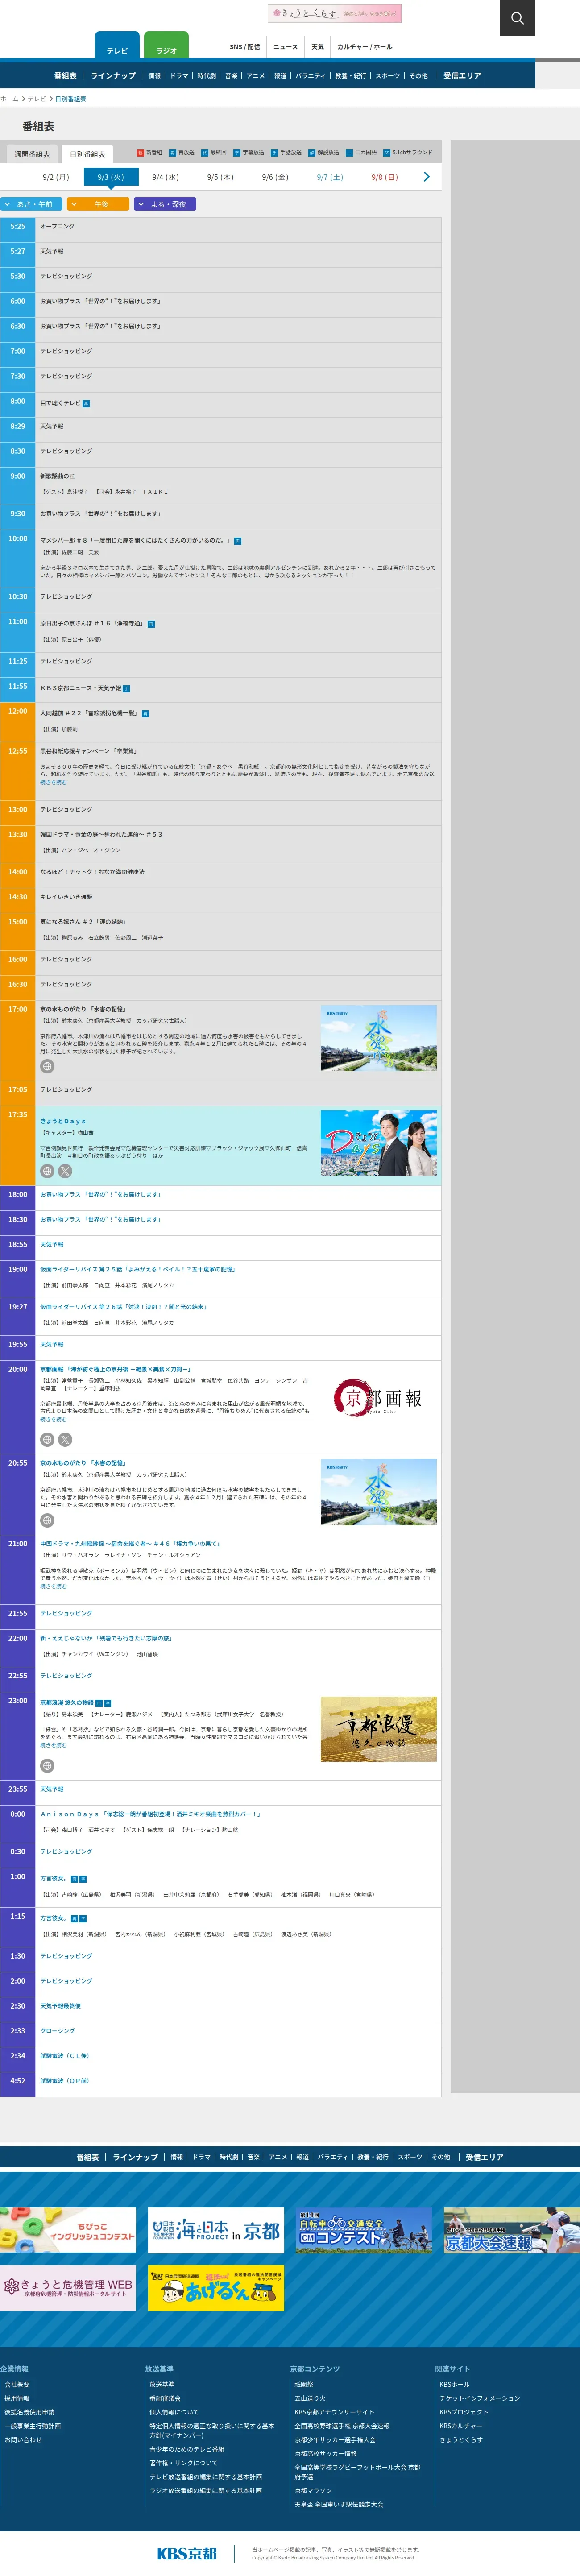Expand あさ・午前 time section
Viewport: 580px width, 2576px height.
click(31, 204)
